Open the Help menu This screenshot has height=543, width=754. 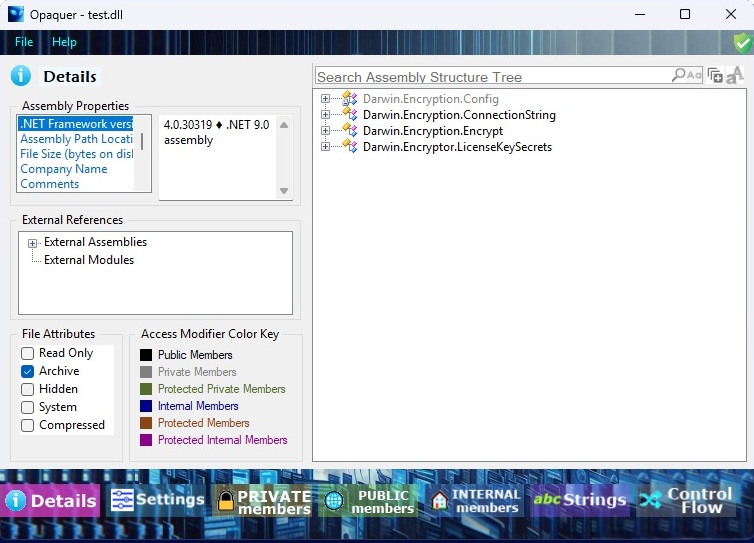click(64, 42)
